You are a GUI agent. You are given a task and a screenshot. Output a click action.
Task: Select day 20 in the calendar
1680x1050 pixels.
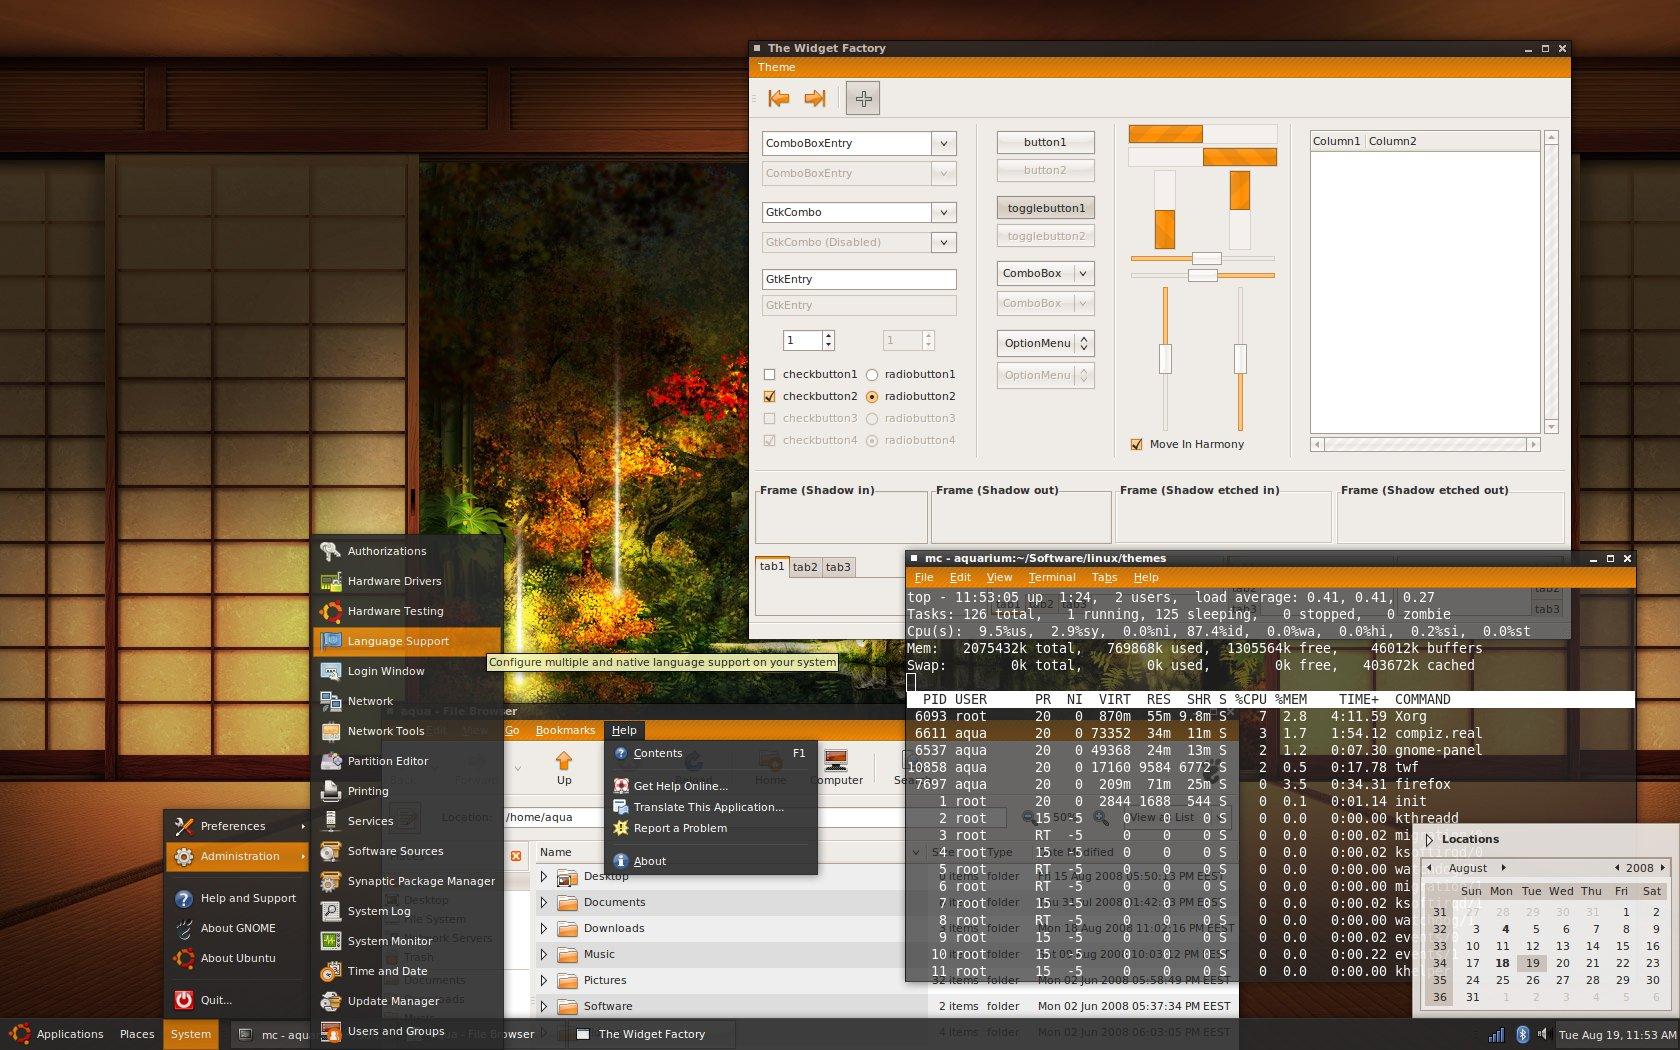(1562, 963)
